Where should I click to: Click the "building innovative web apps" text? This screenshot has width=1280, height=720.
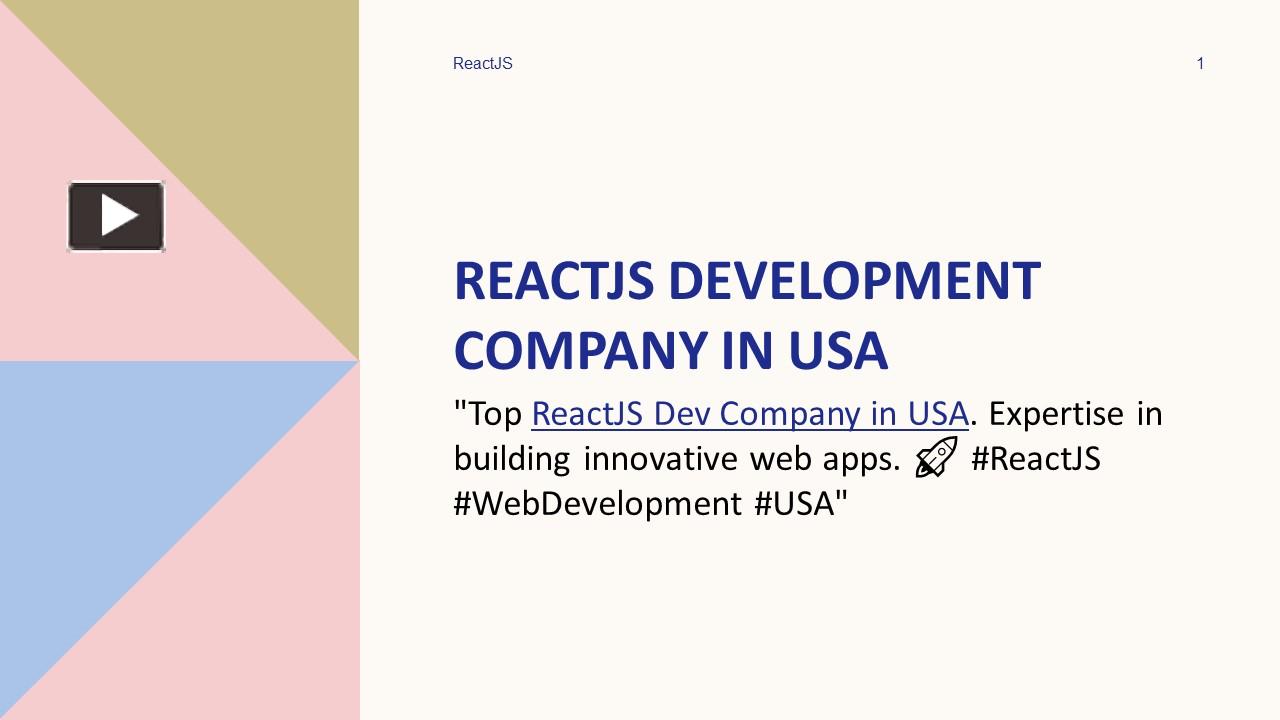pos(677,459)
